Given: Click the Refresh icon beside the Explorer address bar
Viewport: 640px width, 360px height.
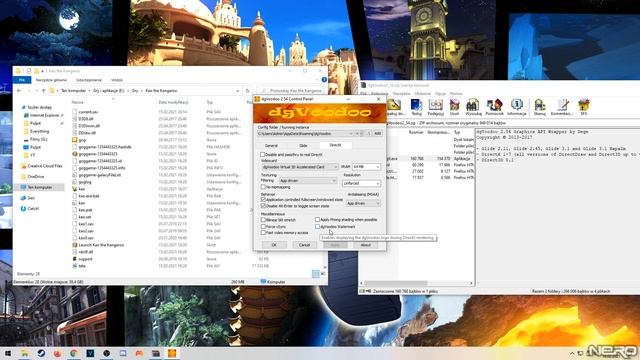Looking at the screenshot, I should coord(247,91).
